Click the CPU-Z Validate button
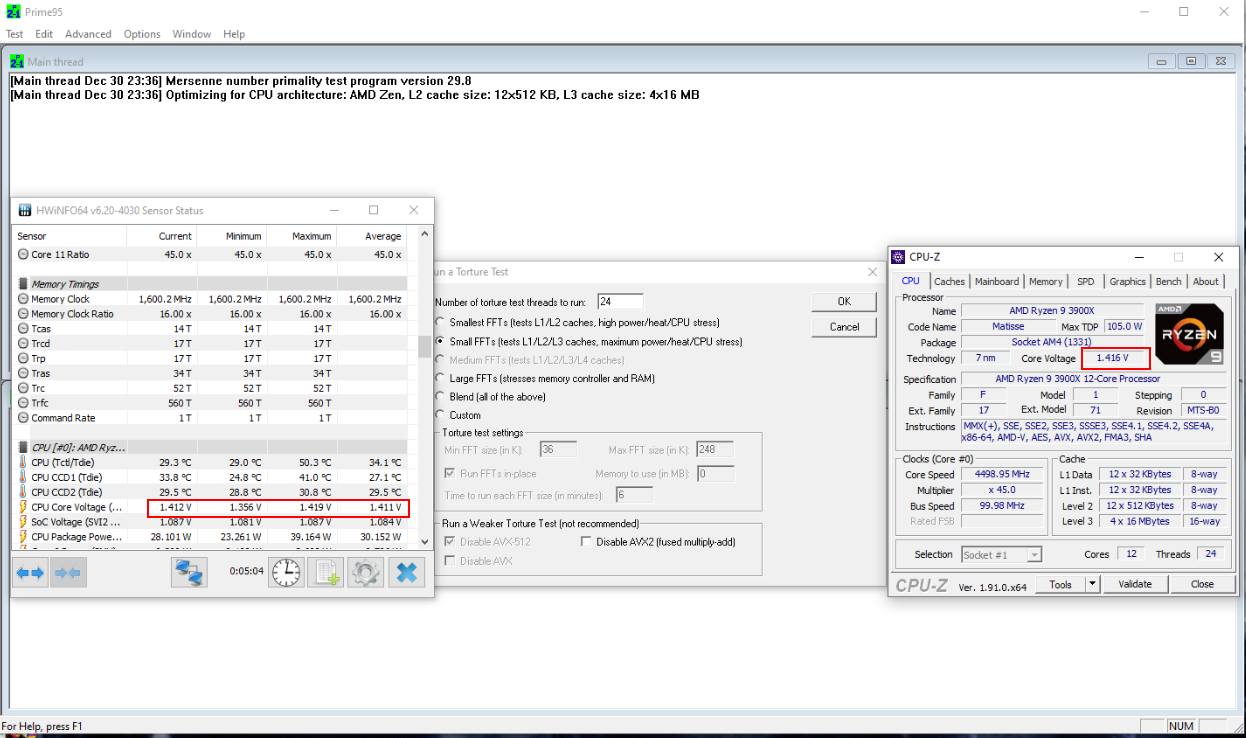The width and height of the screenshot is (1246, 738). tap(1134, 584)
